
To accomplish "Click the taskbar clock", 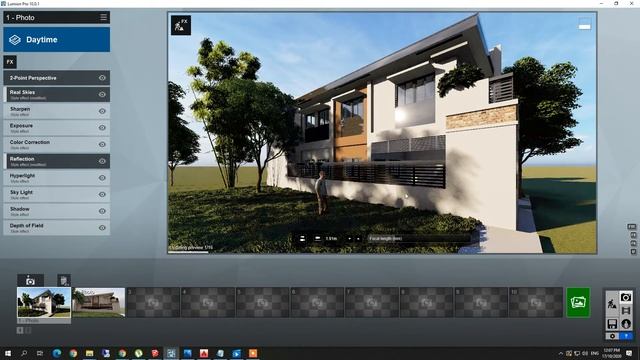I will tap(611, 353).
